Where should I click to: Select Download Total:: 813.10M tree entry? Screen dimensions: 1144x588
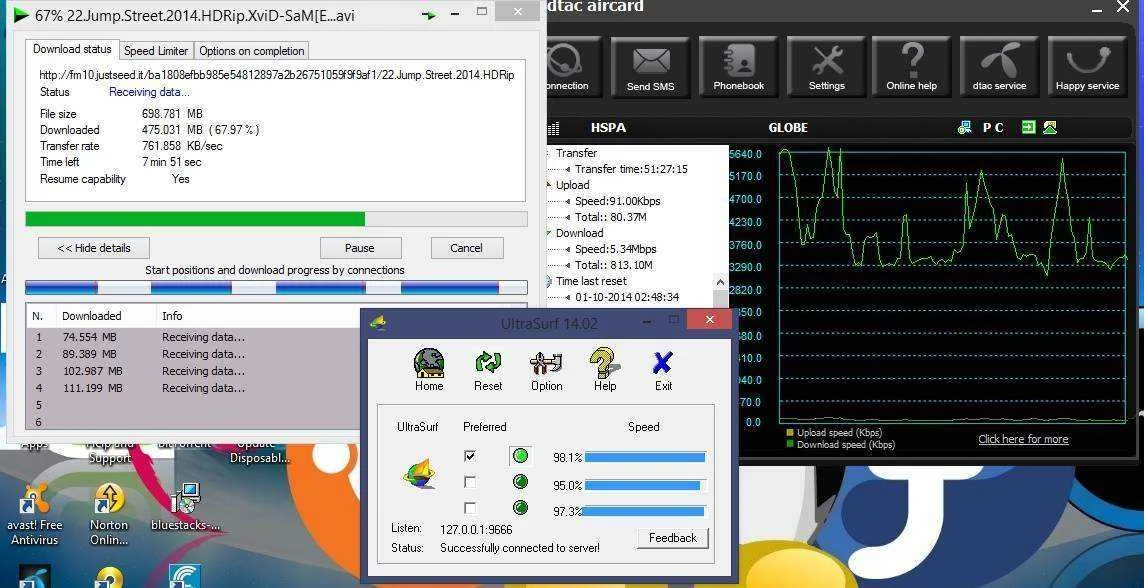[x=614, y=266]
